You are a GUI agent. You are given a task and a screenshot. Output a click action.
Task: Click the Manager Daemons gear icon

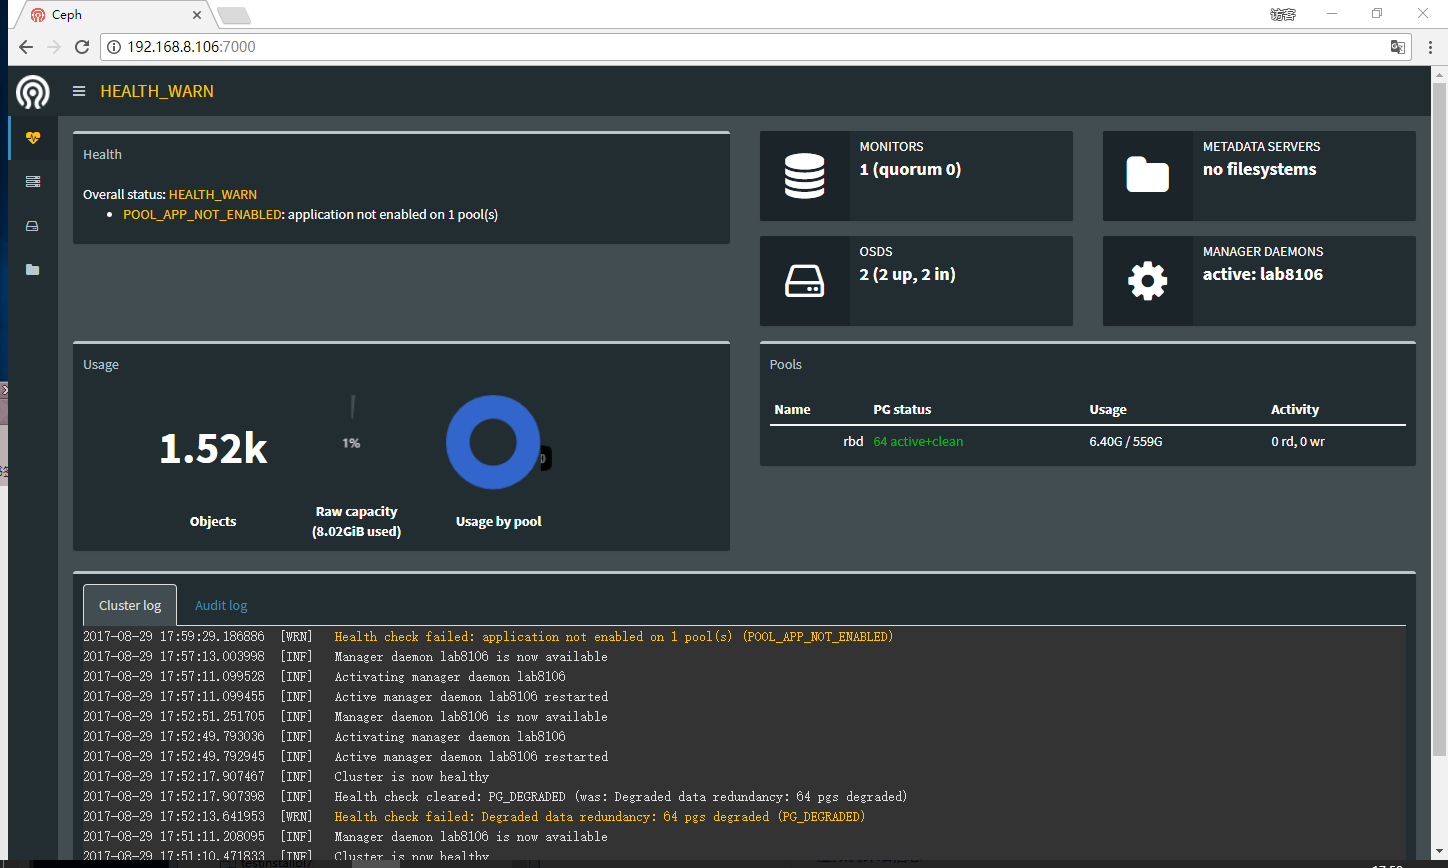click(x=1147, y=281)
